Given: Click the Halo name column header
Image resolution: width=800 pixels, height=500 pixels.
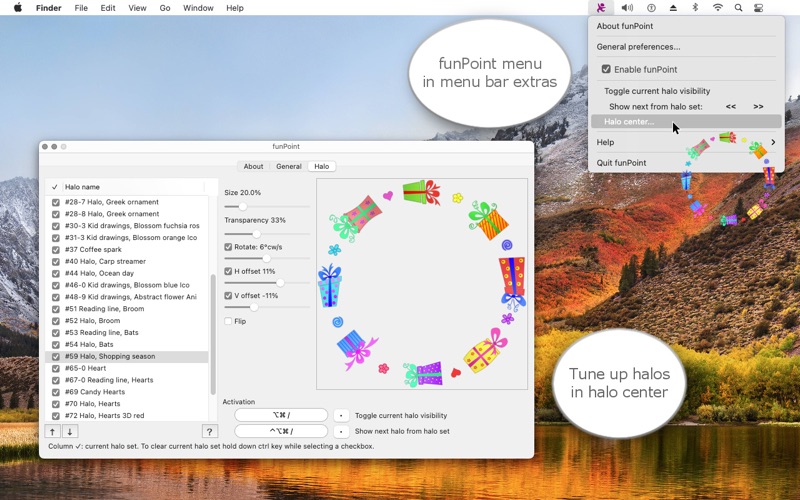Looking at the screenshot, I should 82,187.
